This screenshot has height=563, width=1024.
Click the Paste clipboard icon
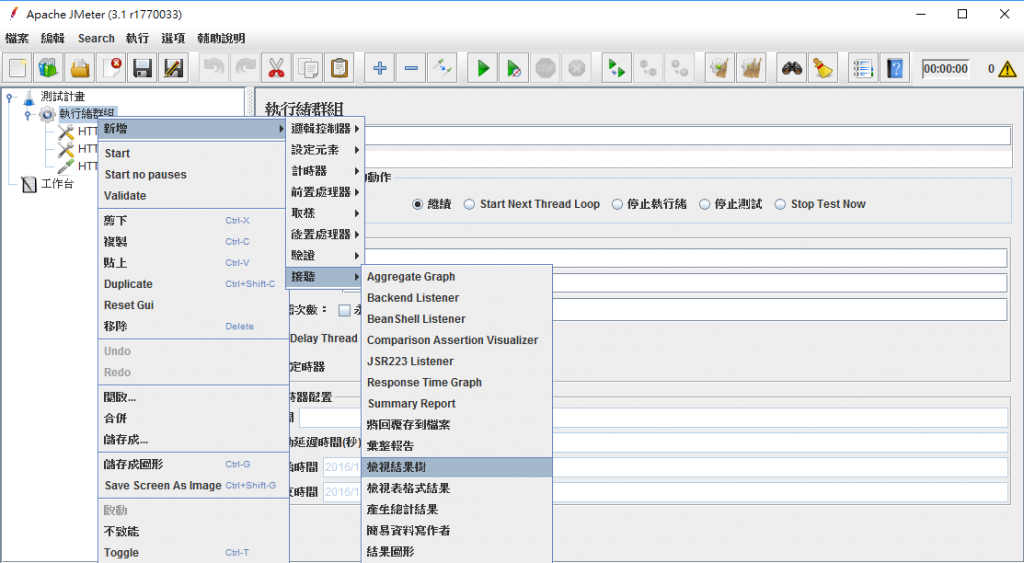339,68
